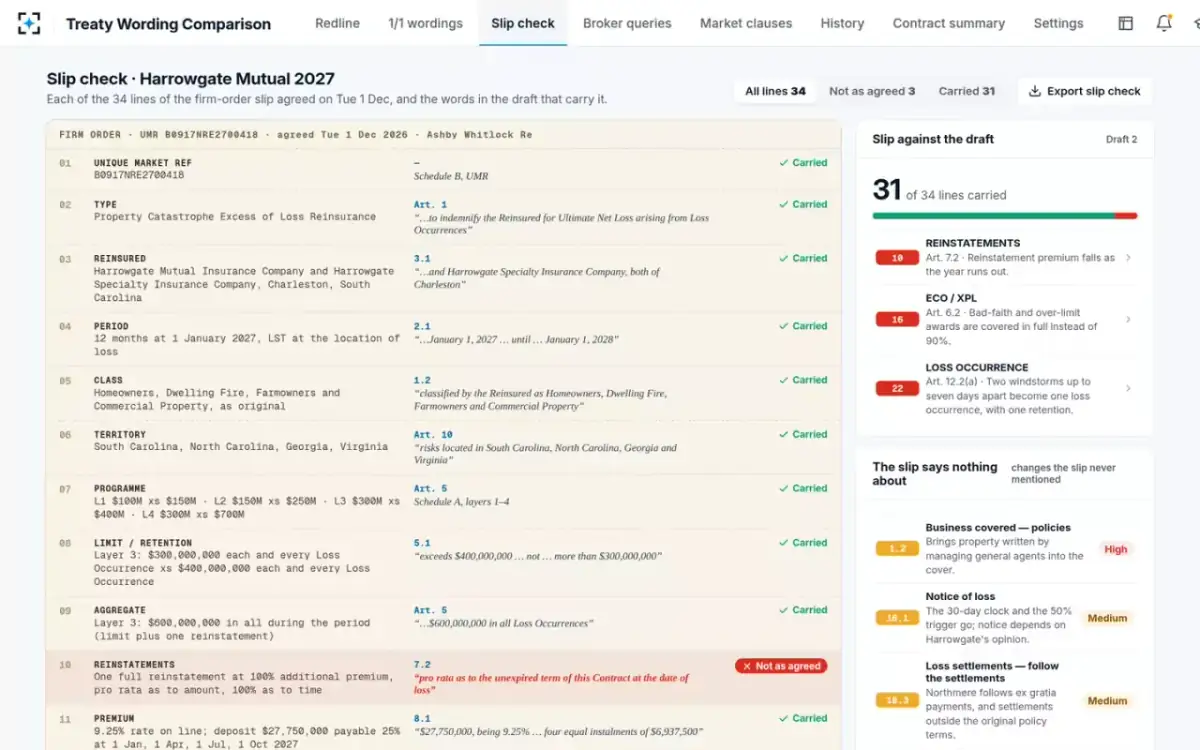Click the Notice of loss item
This screenshot has width=1200, height=750.
pyautogui.click(x=1005, y=618)
